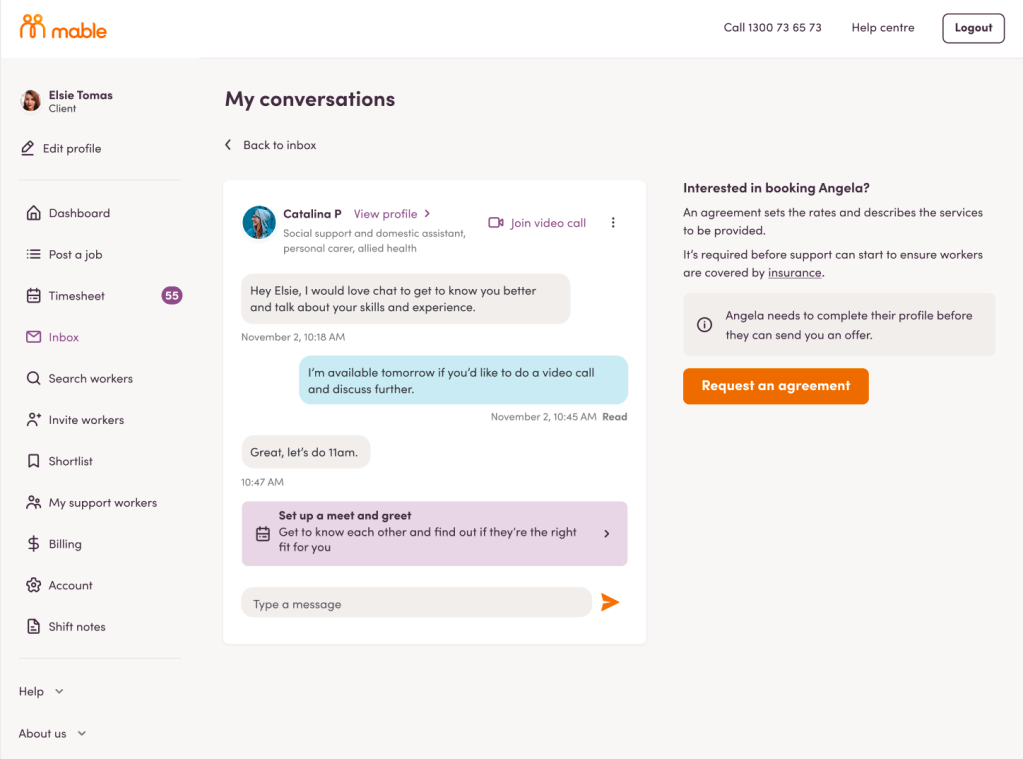The width and height of the screenshot is (1023, 759).
Task: Open the three-dot conversation options menu
Action: (613, 223)
